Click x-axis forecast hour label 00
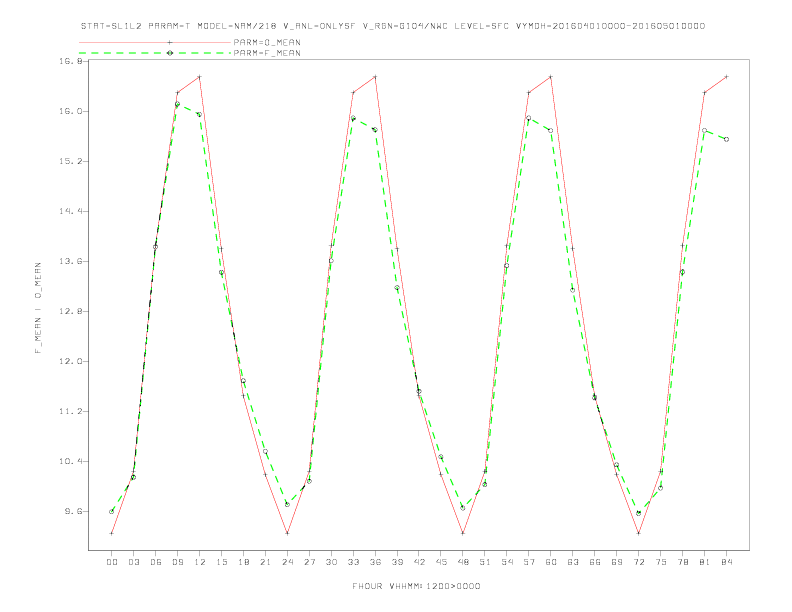792x612 pixels. point(112,562)
